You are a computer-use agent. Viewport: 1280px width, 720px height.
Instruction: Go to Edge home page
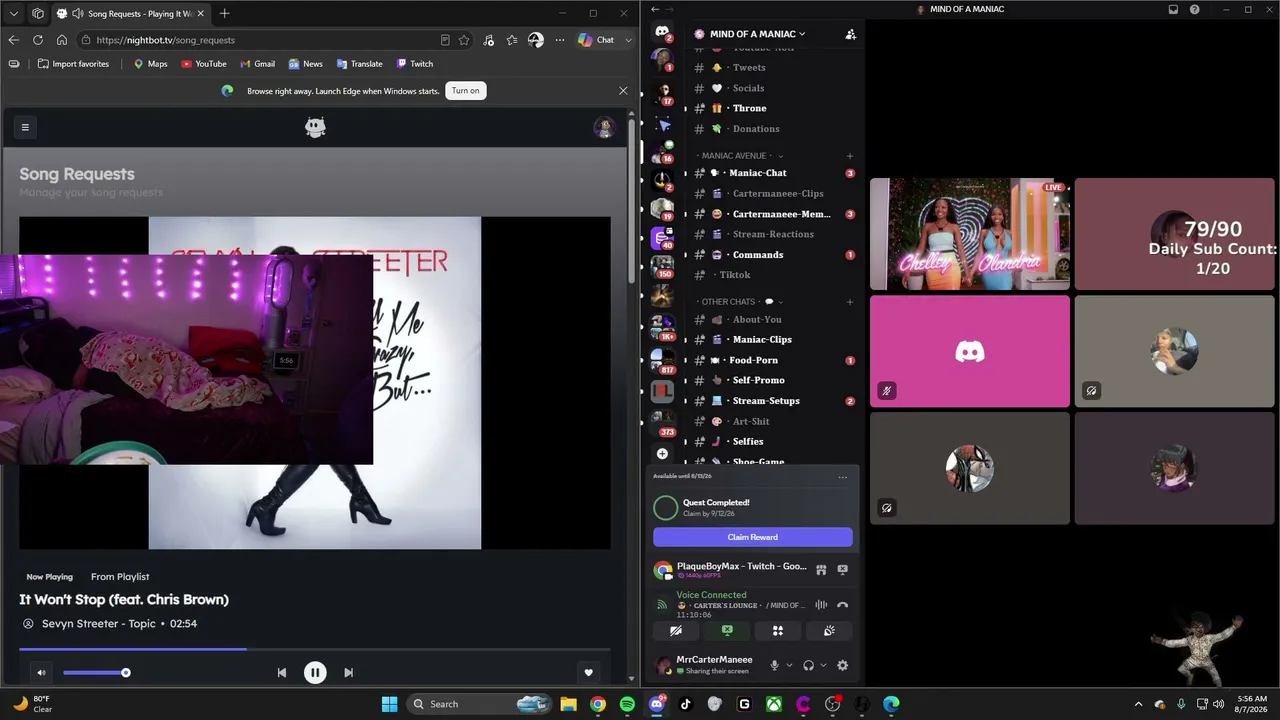pyautogui.click(x=61, y=40)
